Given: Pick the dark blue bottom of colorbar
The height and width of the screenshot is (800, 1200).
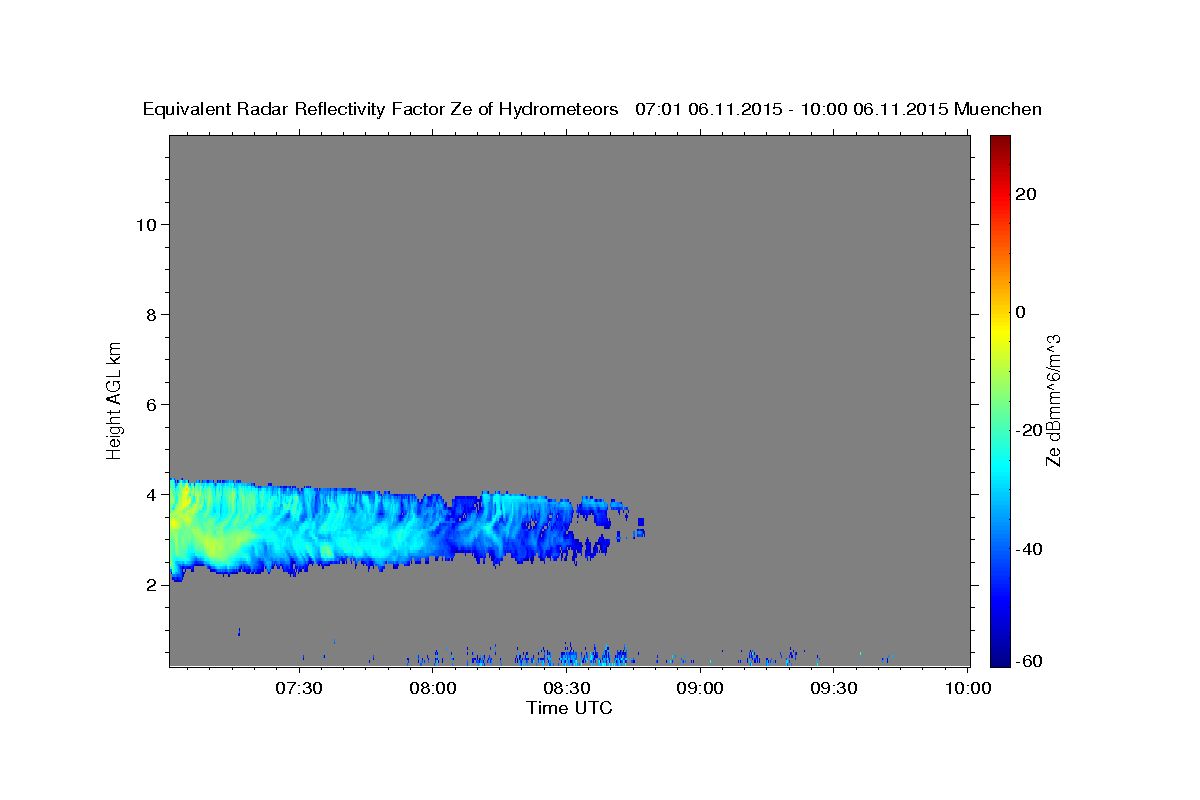Looking at the screenshot, I should [1001, 658].
